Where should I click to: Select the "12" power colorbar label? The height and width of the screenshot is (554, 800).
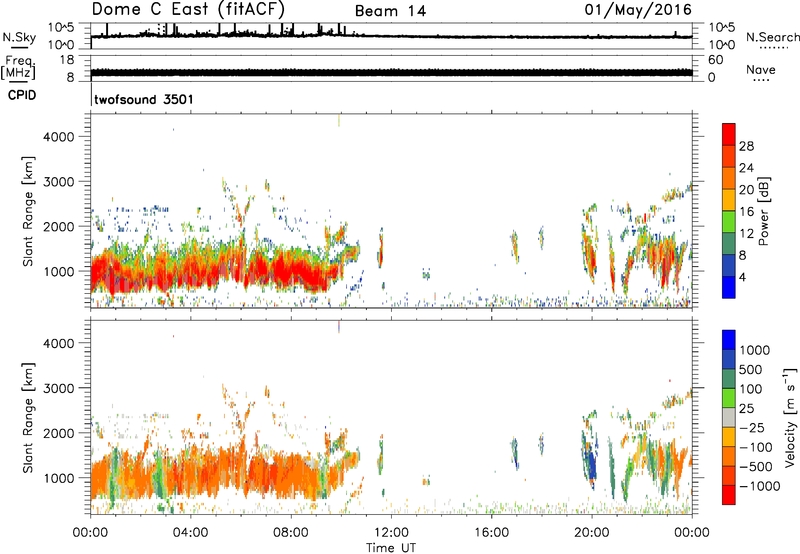point(746,234)
